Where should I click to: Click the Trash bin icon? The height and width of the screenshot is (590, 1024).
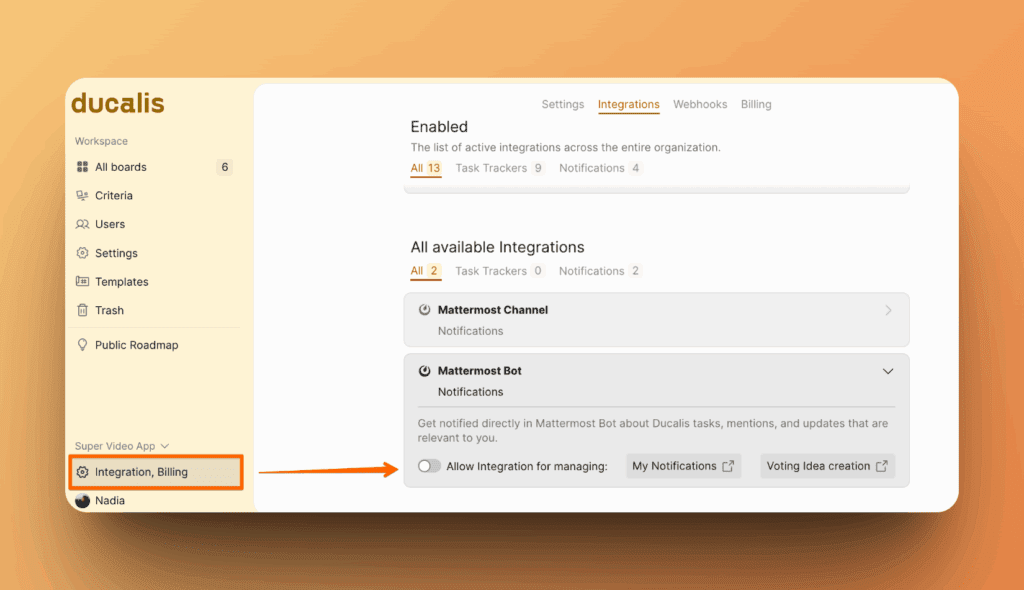pyautogui.click(x=83, y=310)
